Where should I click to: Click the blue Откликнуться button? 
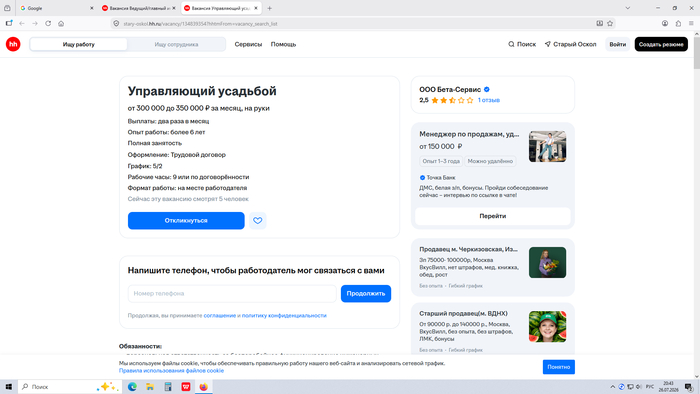tap(186, 220)
